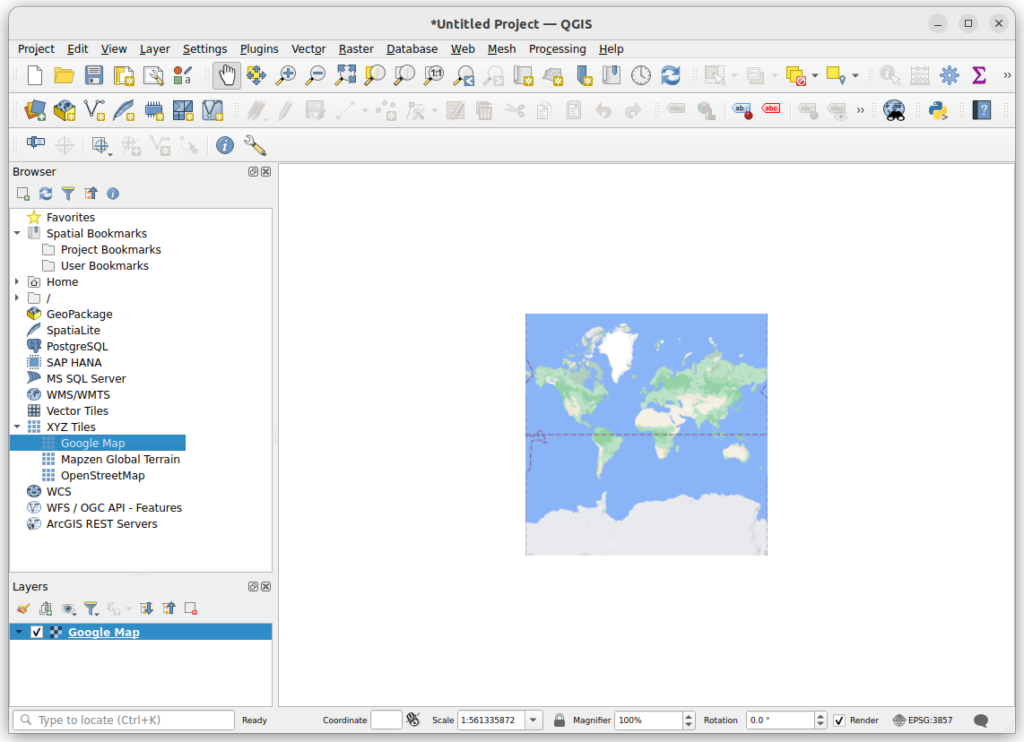Viewport: 1024px width, 742px height.
Task: Click the Data Source Manager icon
Action: pos(33,111)
